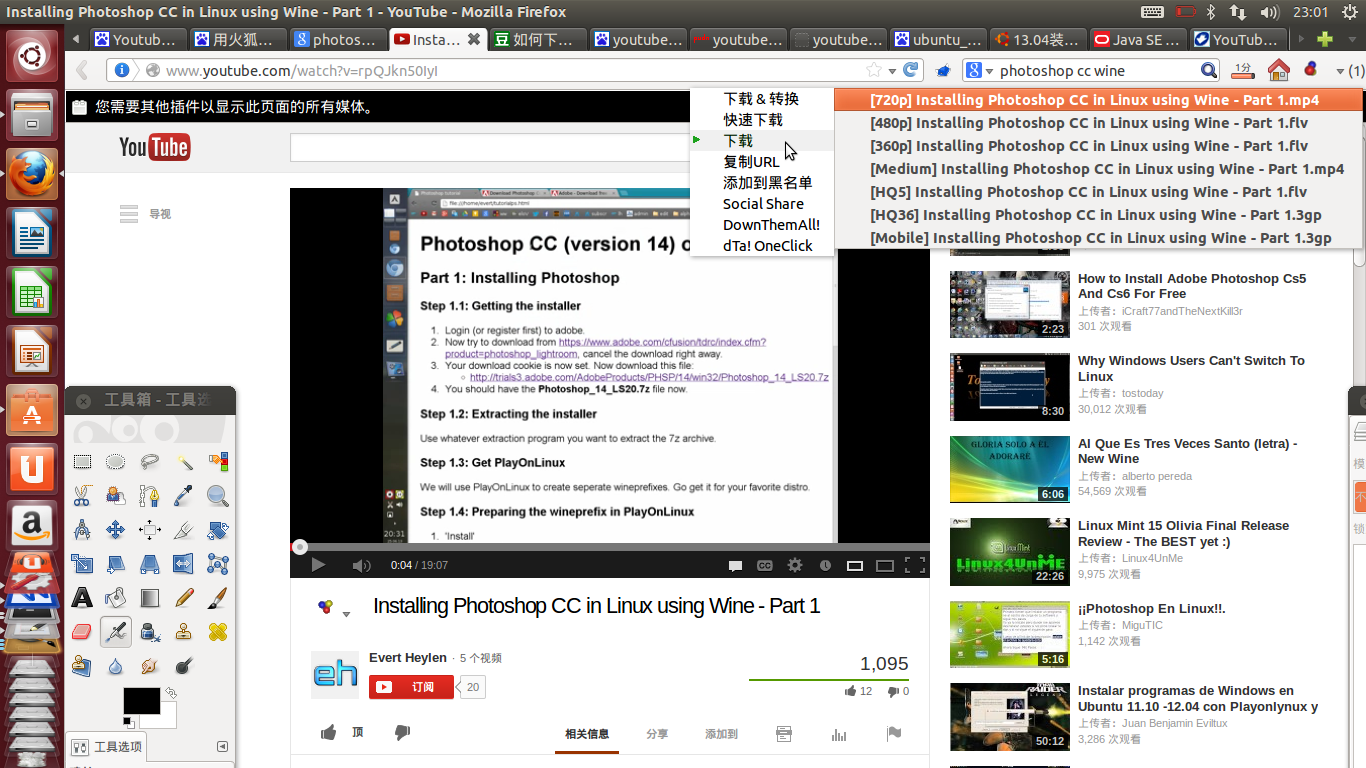Click the GIMP black foreground color swatch
1366x768 pixels.
141,701
